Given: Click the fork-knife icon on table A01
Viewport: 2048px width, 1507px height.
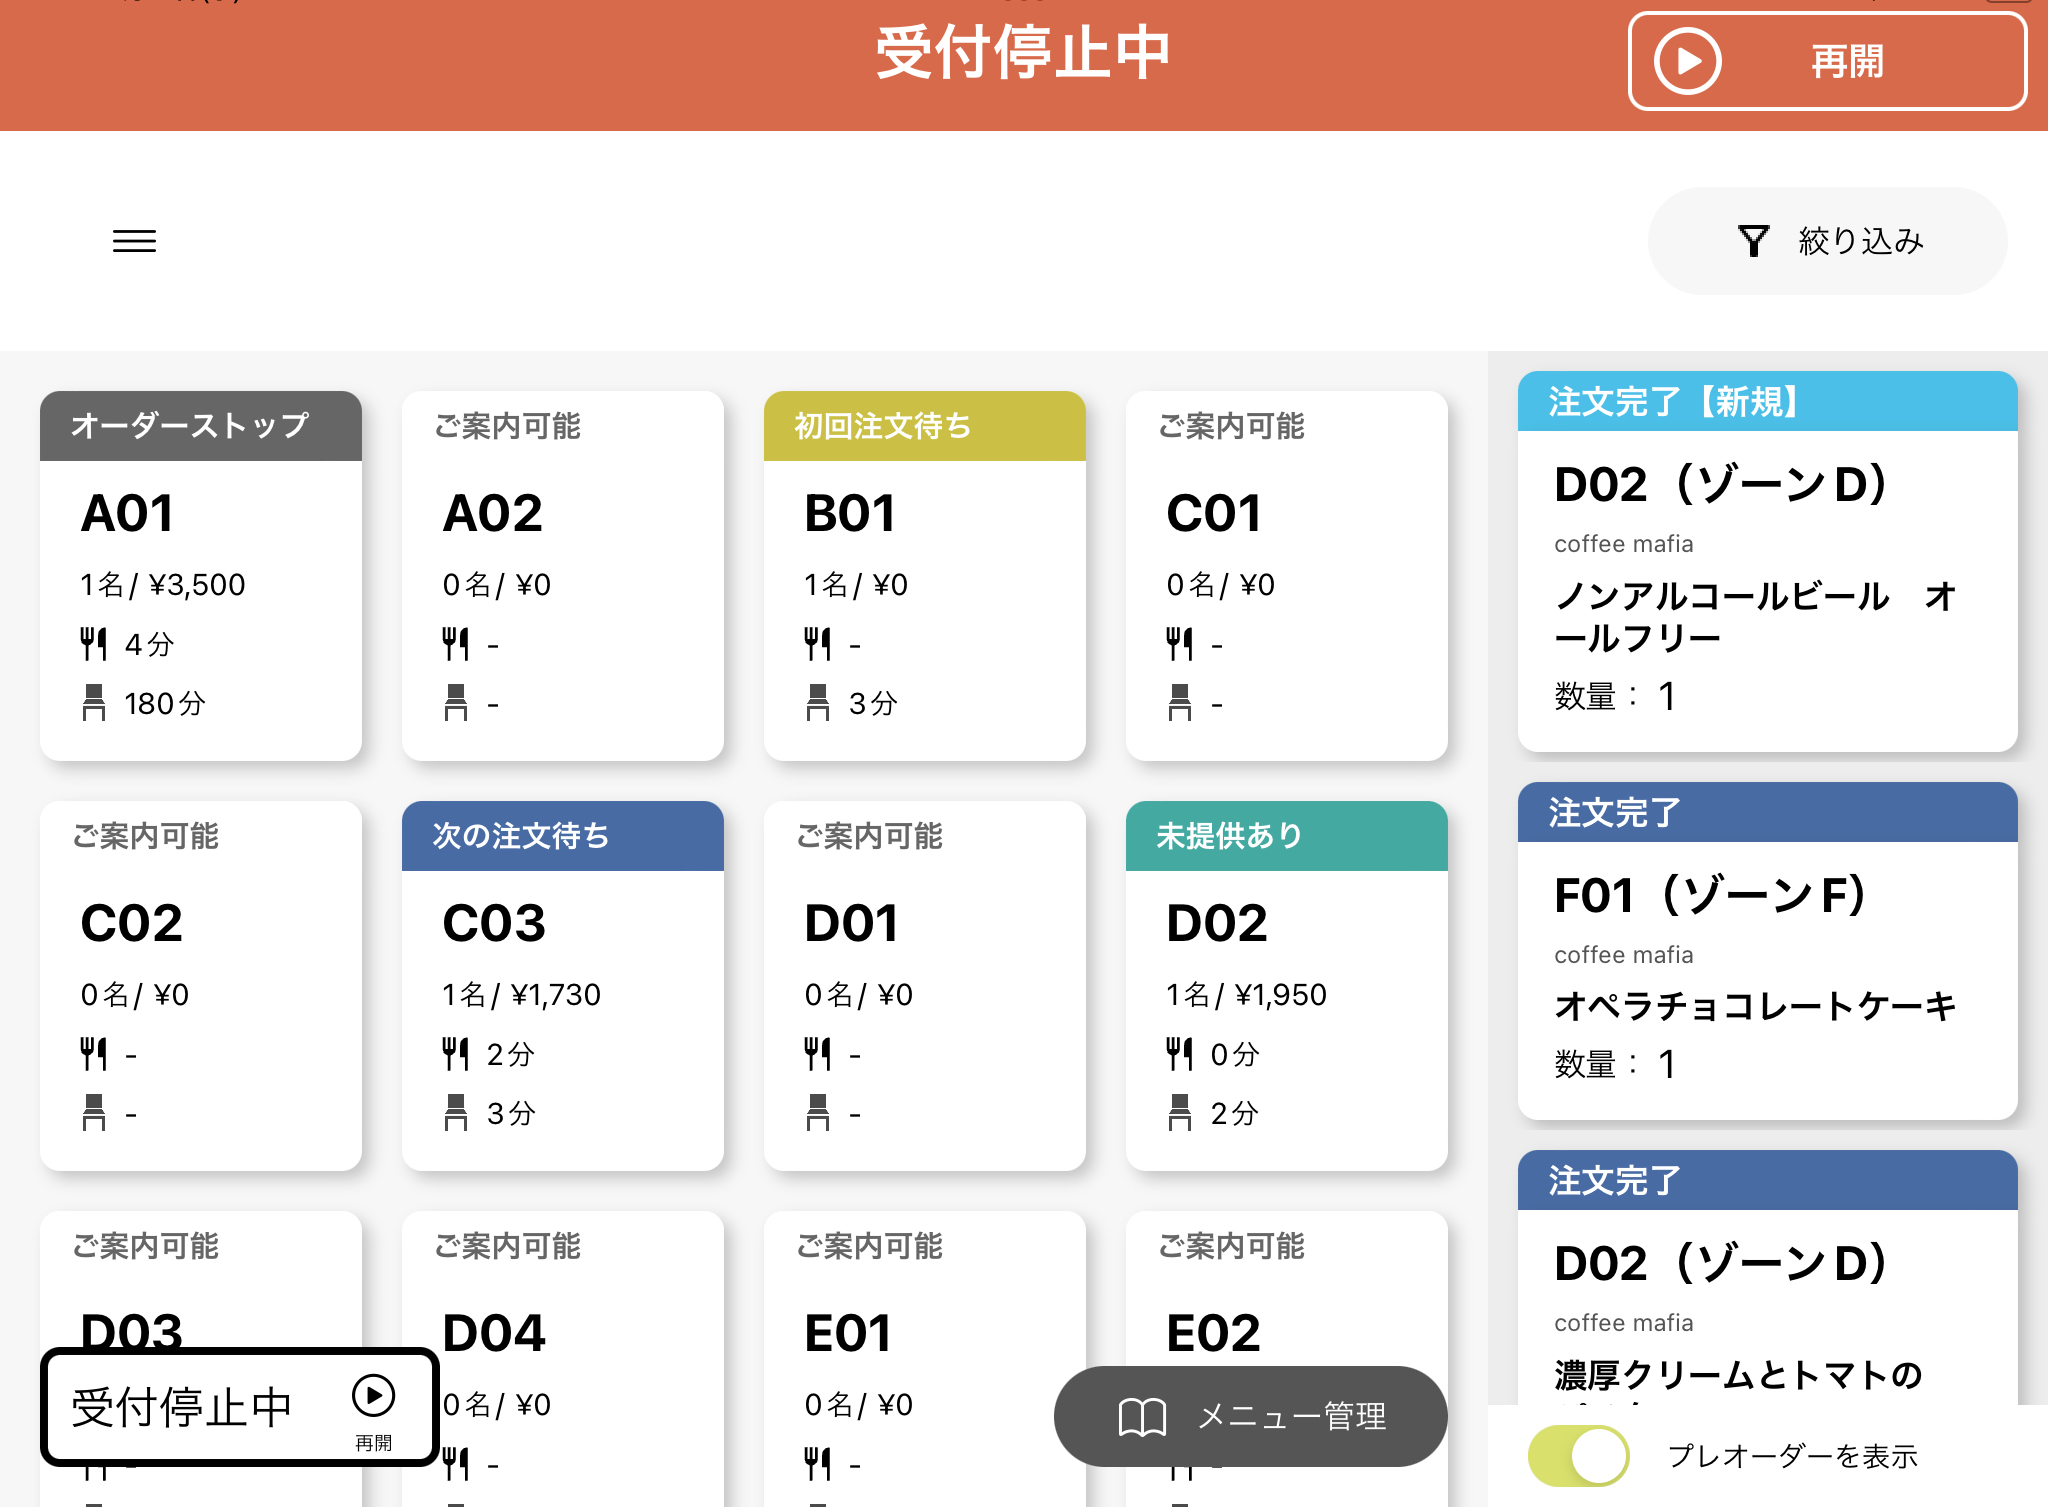Looking at the screenshot, I should coord(93,644).
